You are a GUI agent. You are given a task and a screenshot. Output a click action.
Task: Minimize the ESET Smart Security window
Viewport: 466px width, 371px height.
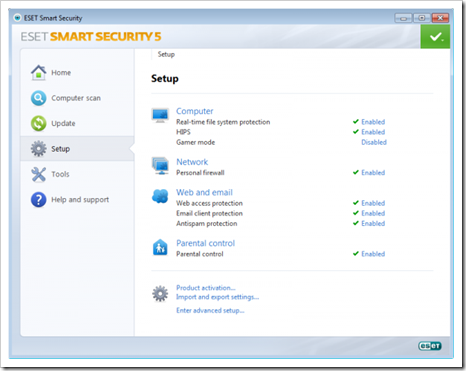point(403,18)
